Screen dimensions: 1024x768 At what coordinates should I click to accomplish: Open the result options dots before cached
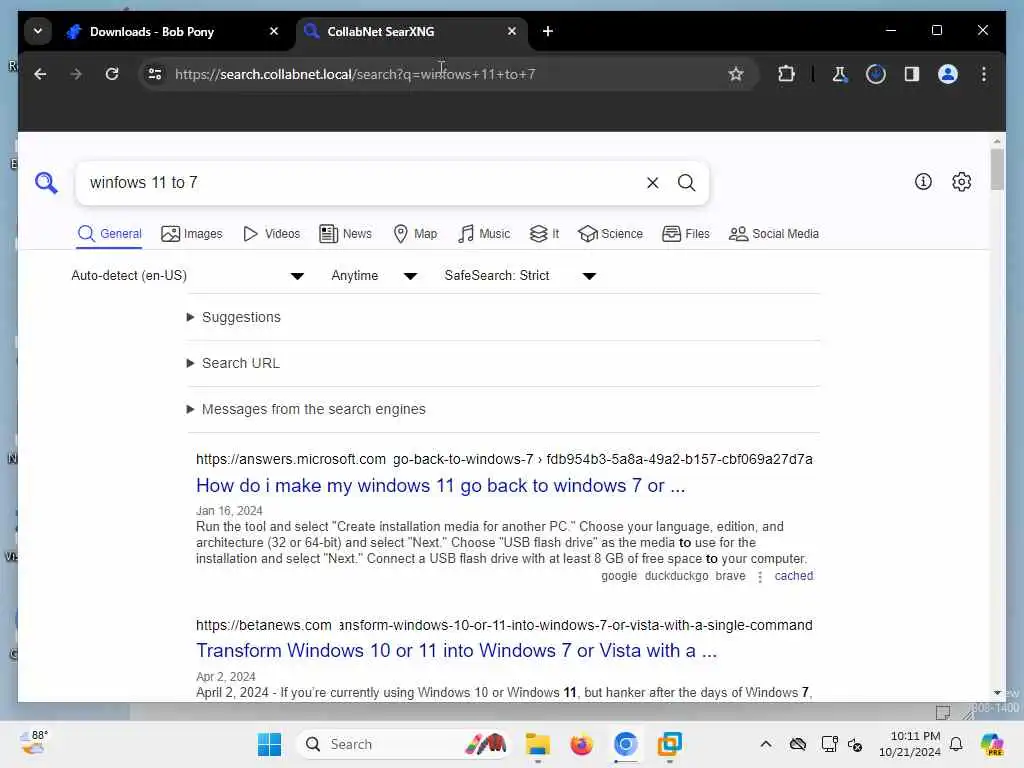760,577
